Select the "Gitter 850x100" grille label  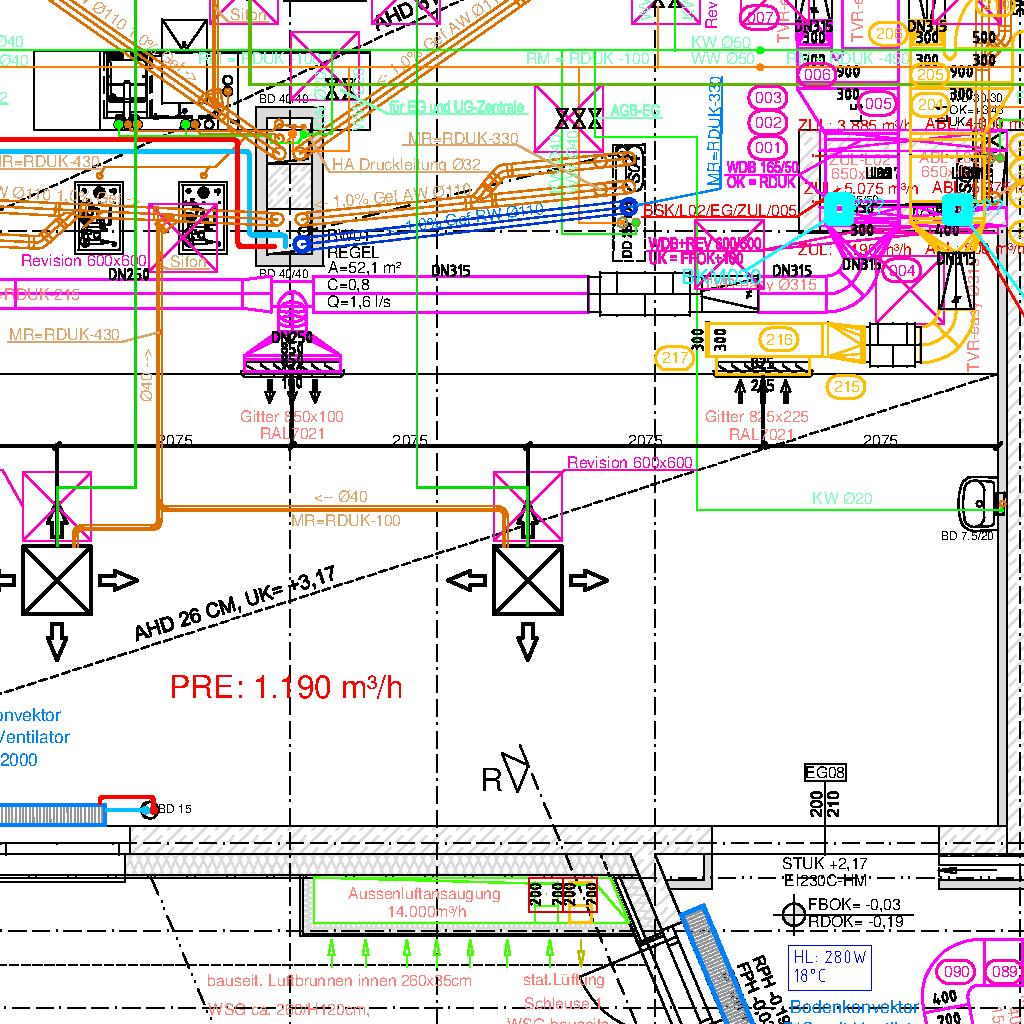(x=292, y=416)
